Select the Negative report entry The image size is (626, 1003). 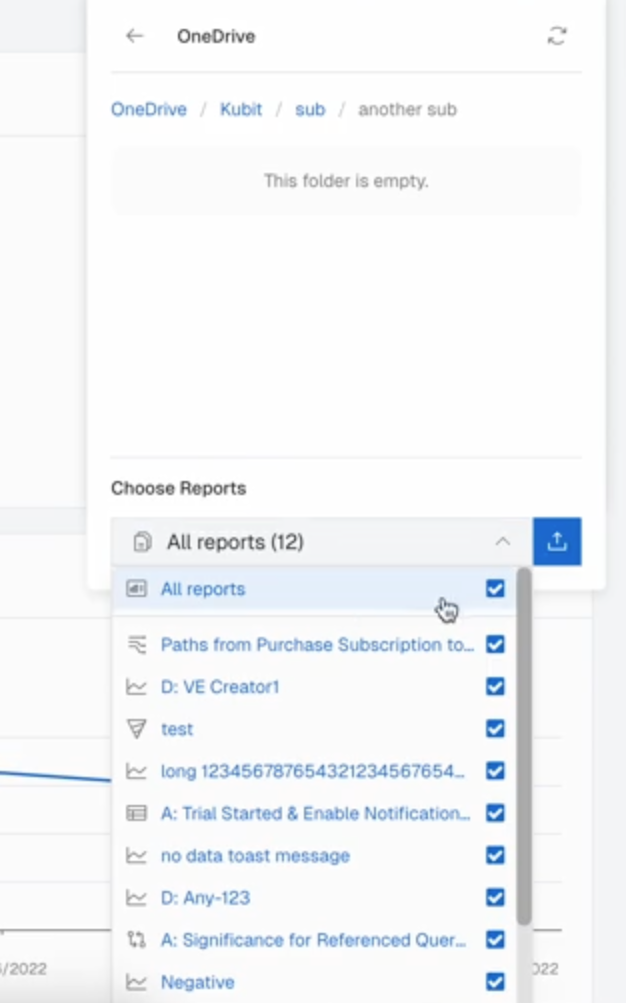tap(314, 982)
